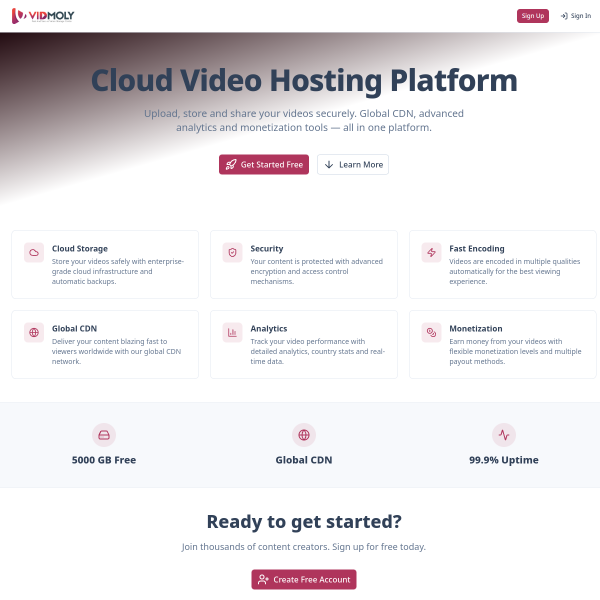The width and height of the screenshot is (600, 600).
Task: Click the Analytics card heading
Action: [269, 329]
